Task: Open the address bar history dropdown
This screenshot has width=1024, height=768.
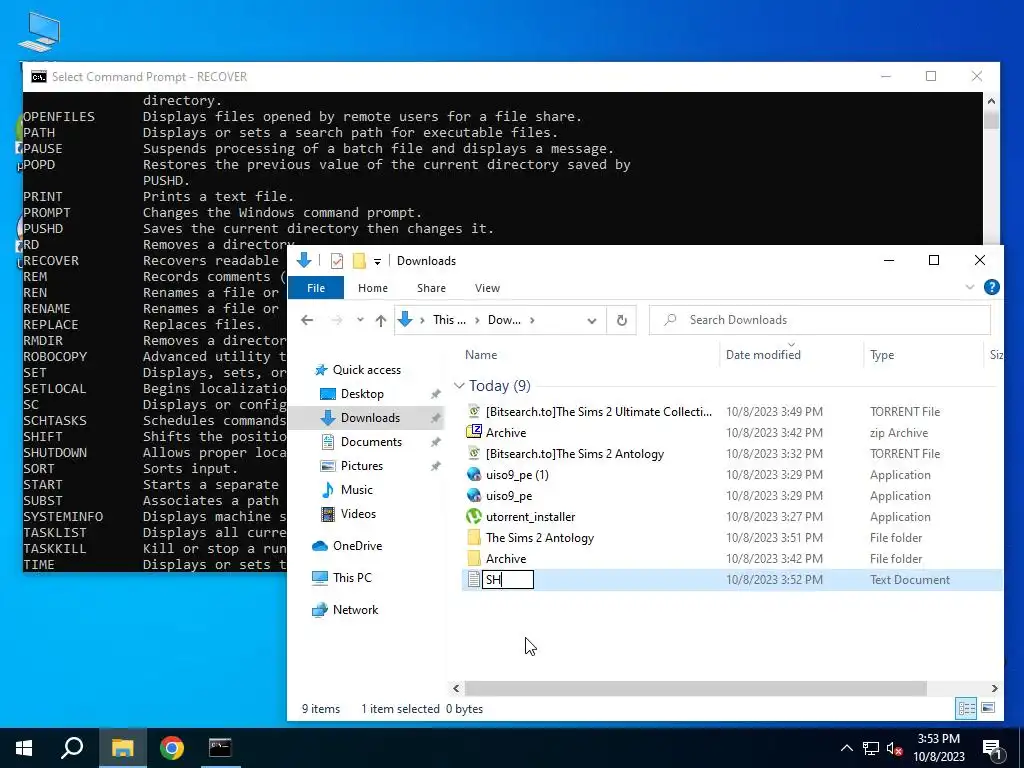Action: pyautogui.click(x=592, y=321)
